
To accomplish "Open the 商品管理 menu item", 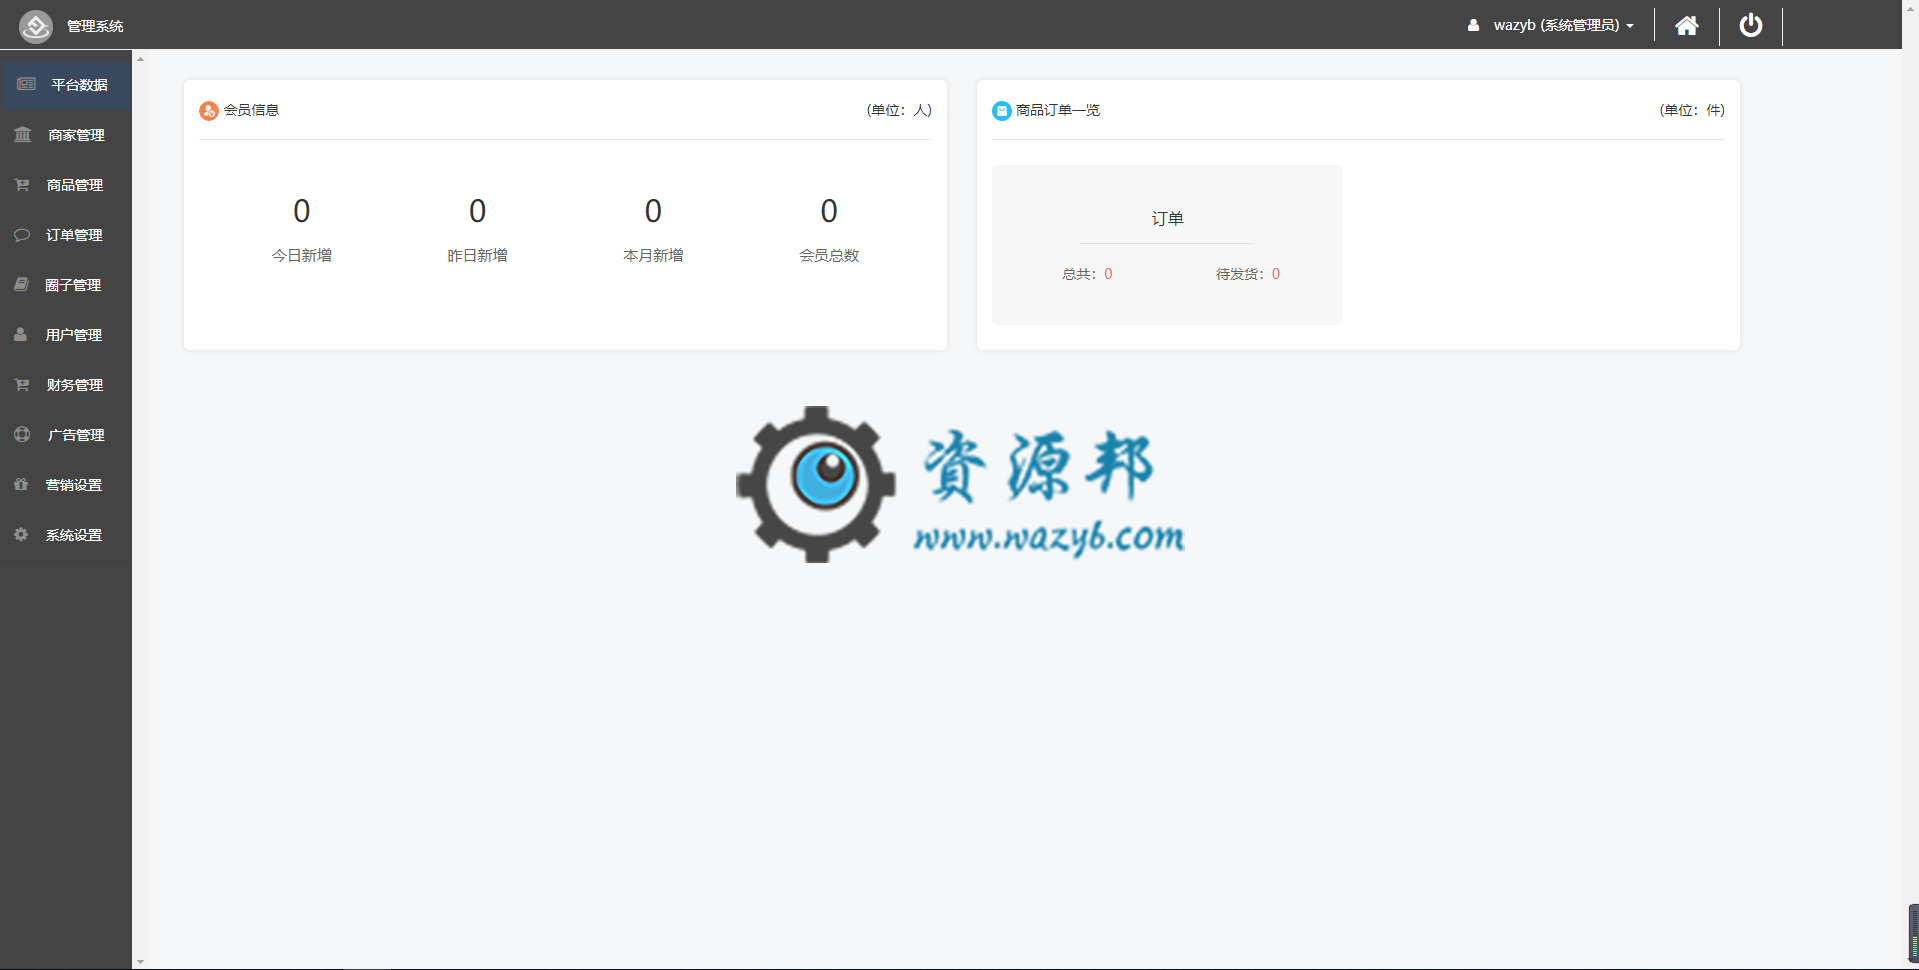I will click(66, 185).
